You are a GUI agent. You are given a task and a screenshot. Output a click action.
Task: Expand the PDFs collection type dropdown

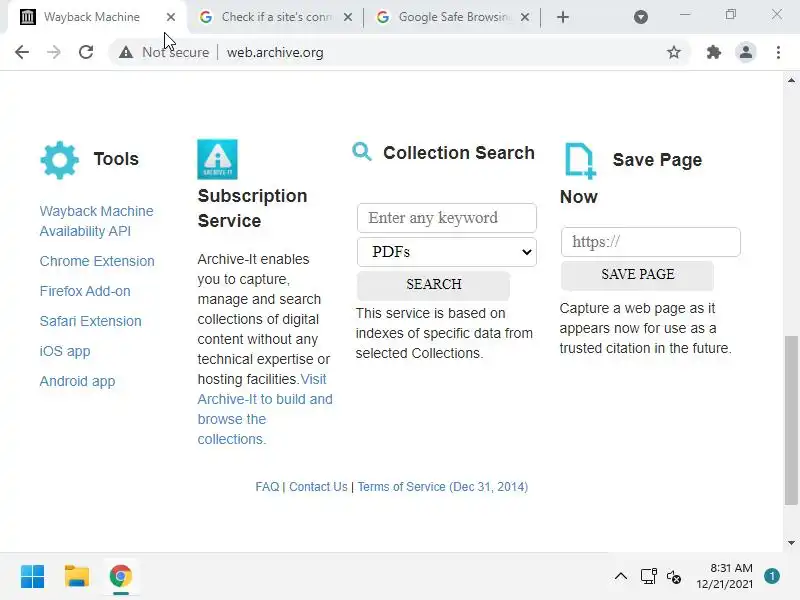coord(447,252)
